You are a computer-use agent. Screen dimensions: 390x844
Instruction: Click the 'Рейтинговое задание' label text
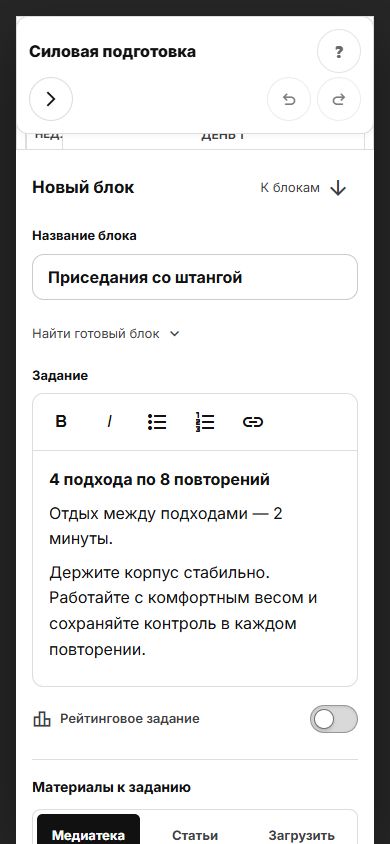click(130, 719)
